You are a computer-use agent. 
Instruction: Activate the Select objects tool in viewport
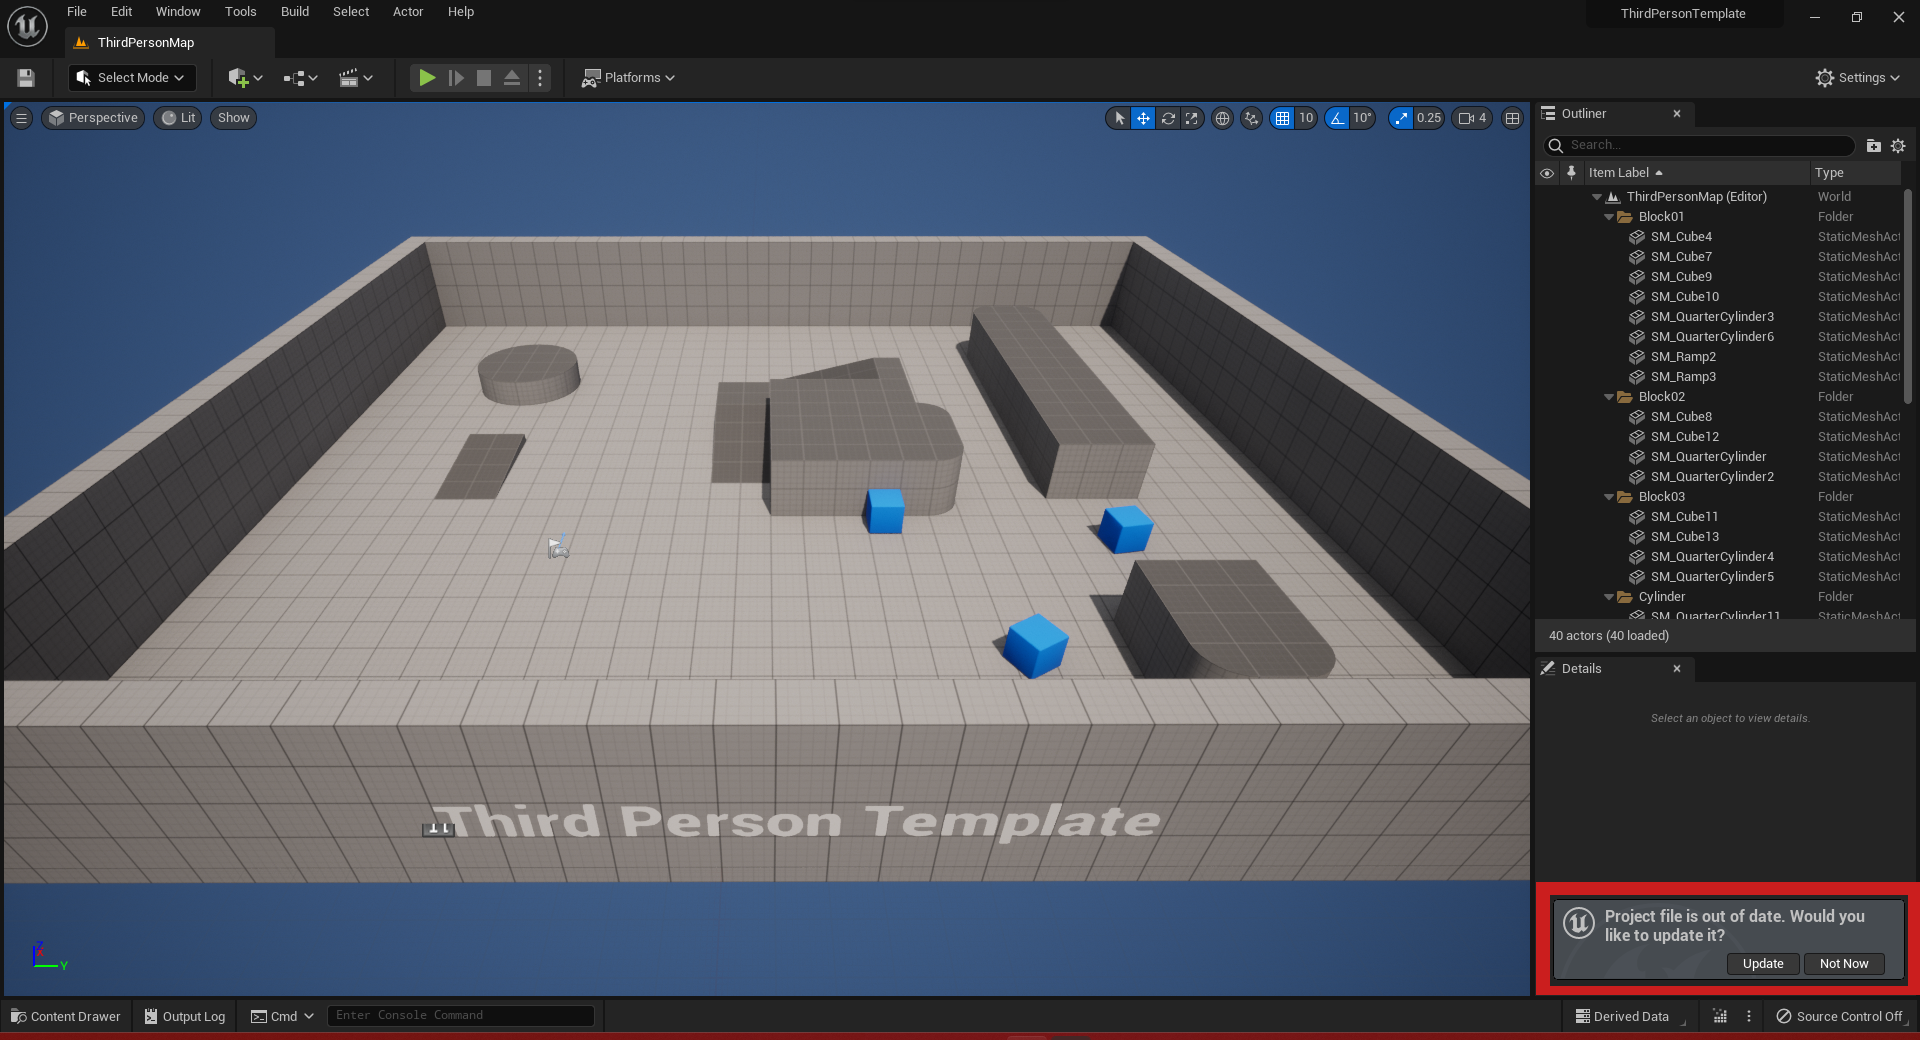pyautogui.click(x=1119, y=118)
